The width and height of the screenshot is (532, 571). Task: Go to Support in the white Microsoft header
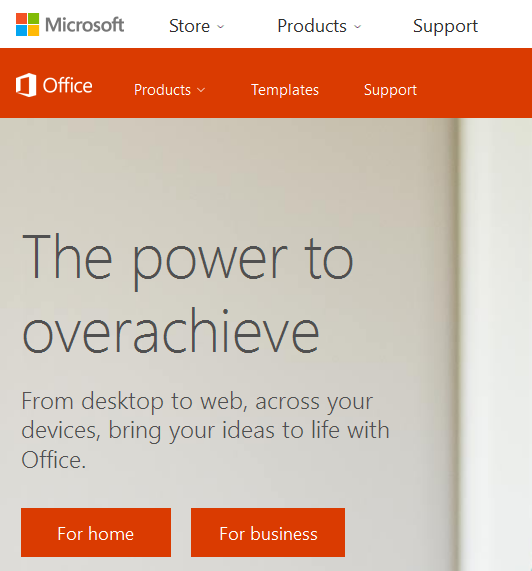(445, 26)
